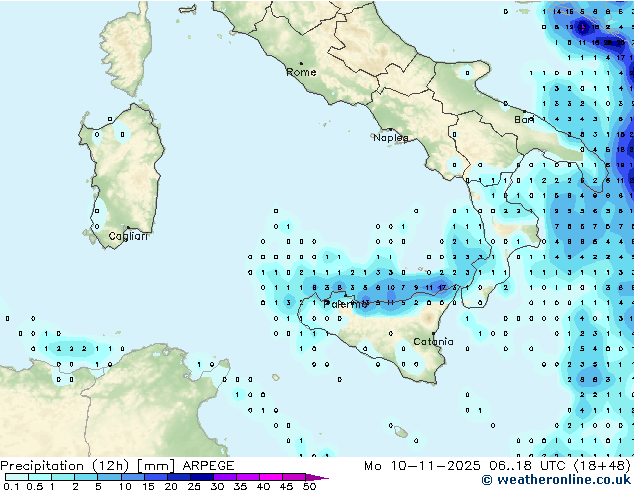
Task: Click the Rome city dot marker
Action: [x=301, y=63]
